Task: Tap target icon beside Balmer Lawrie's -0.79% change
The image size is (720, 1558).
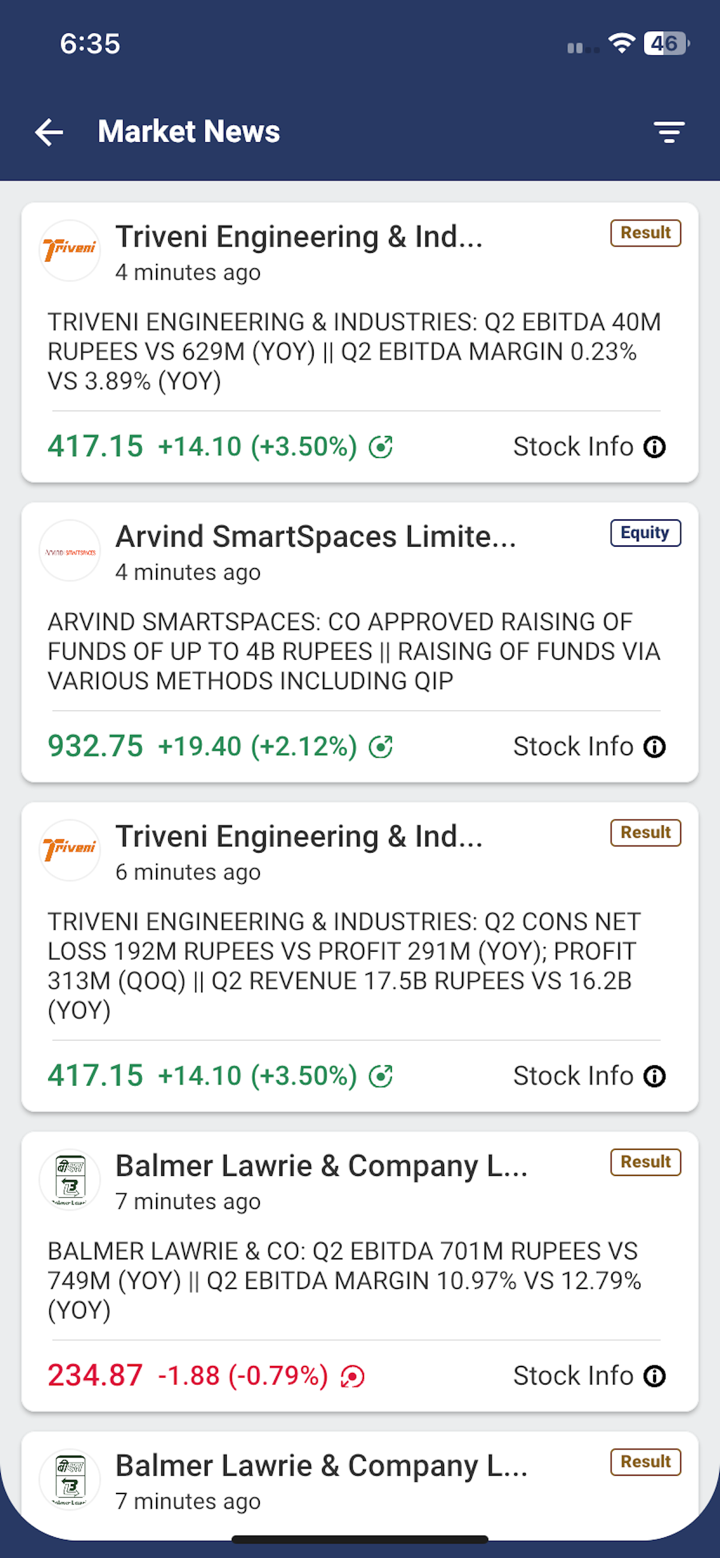Action: tap(352, 1377)
